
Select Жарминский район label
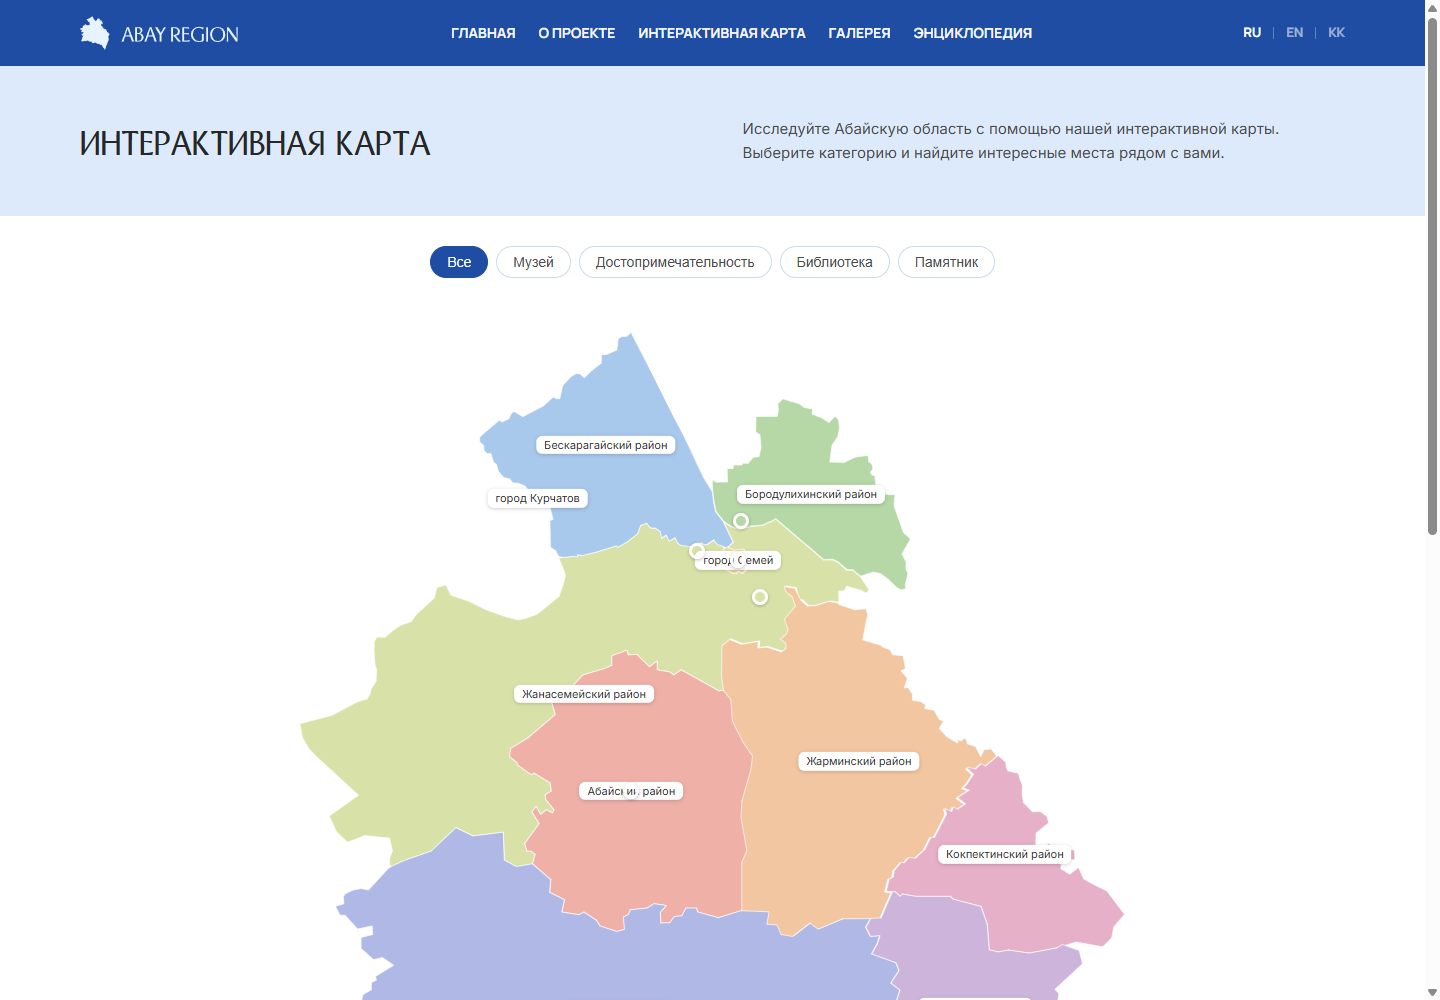(x=859, y=761)
